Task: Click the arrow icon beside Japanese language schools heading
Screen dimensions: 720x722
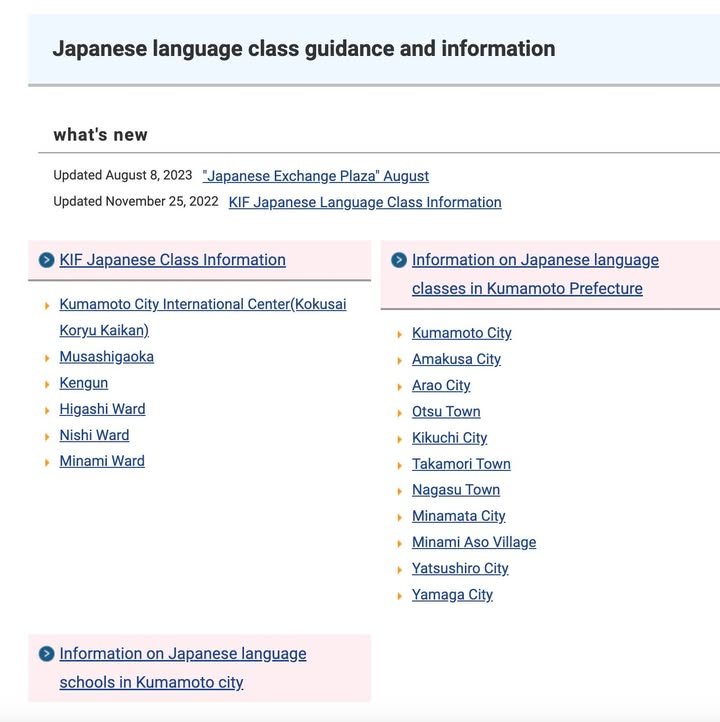Action: tap(46, 654)
